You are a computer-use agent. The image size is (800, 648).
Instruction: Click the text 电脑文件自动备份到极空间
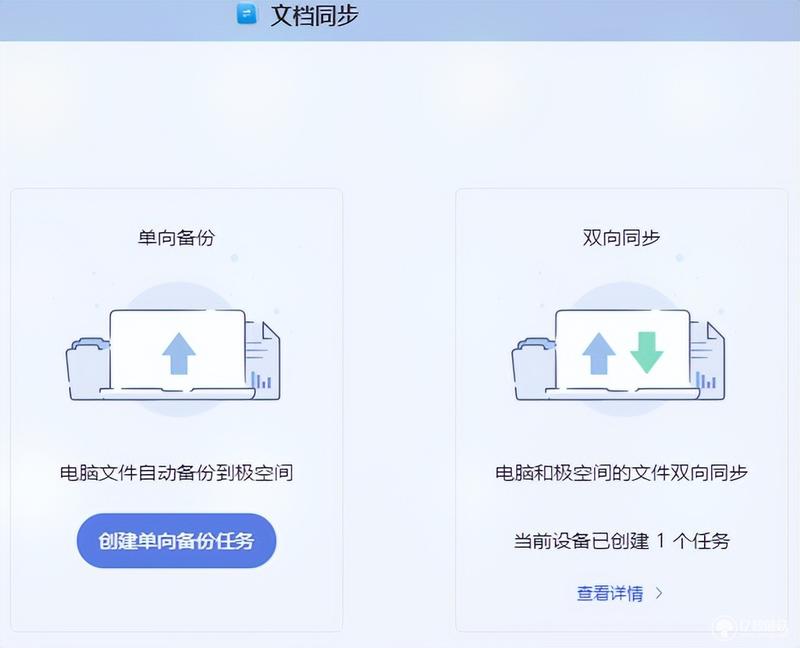point(177,473)
